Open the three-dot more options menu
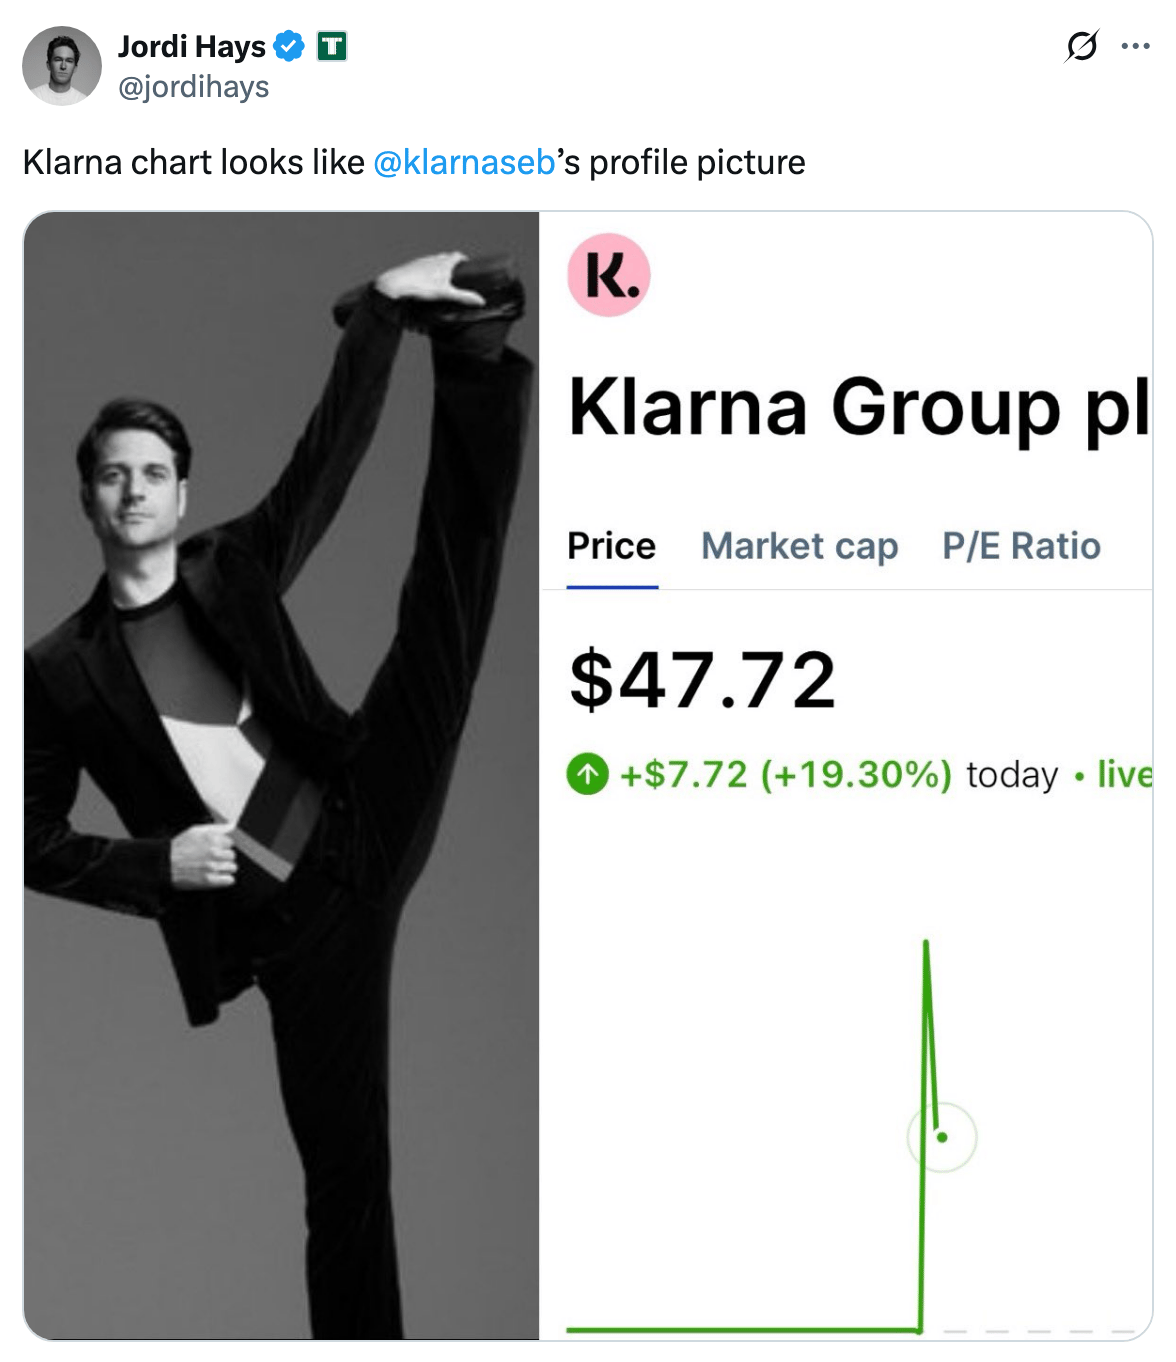 [x=1135, y=46]
